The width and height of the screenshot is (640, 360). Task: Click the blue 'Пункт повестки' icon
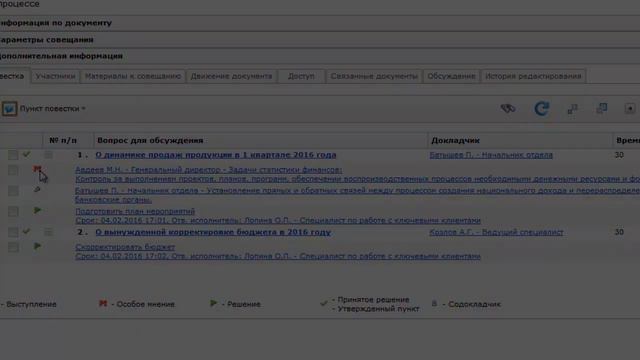tap(9, 109)
